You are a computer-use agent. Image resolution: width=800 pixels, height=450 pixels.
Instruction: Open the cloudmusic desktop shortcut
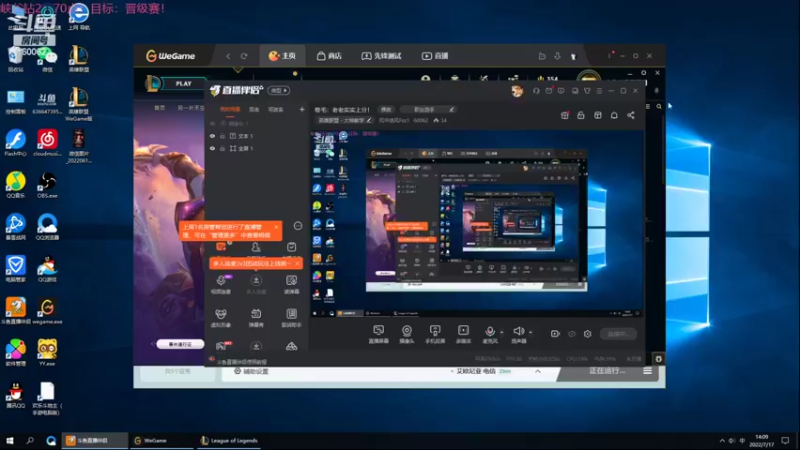click(47, 143)
